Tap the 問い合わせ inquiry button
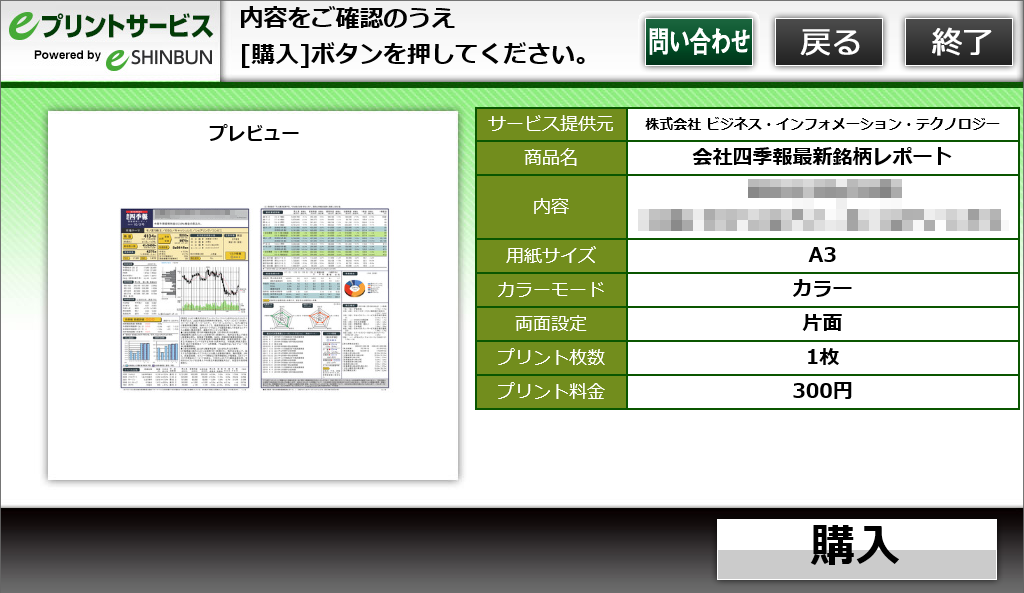 coord(699,42)
